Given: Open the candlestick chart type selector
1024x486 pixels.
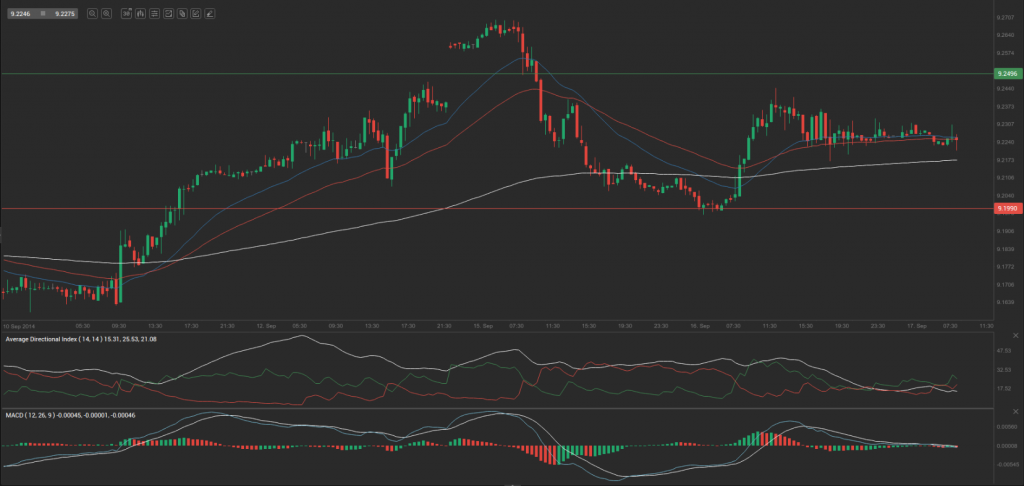Looking at the screenshot, I should click(140, 14).
